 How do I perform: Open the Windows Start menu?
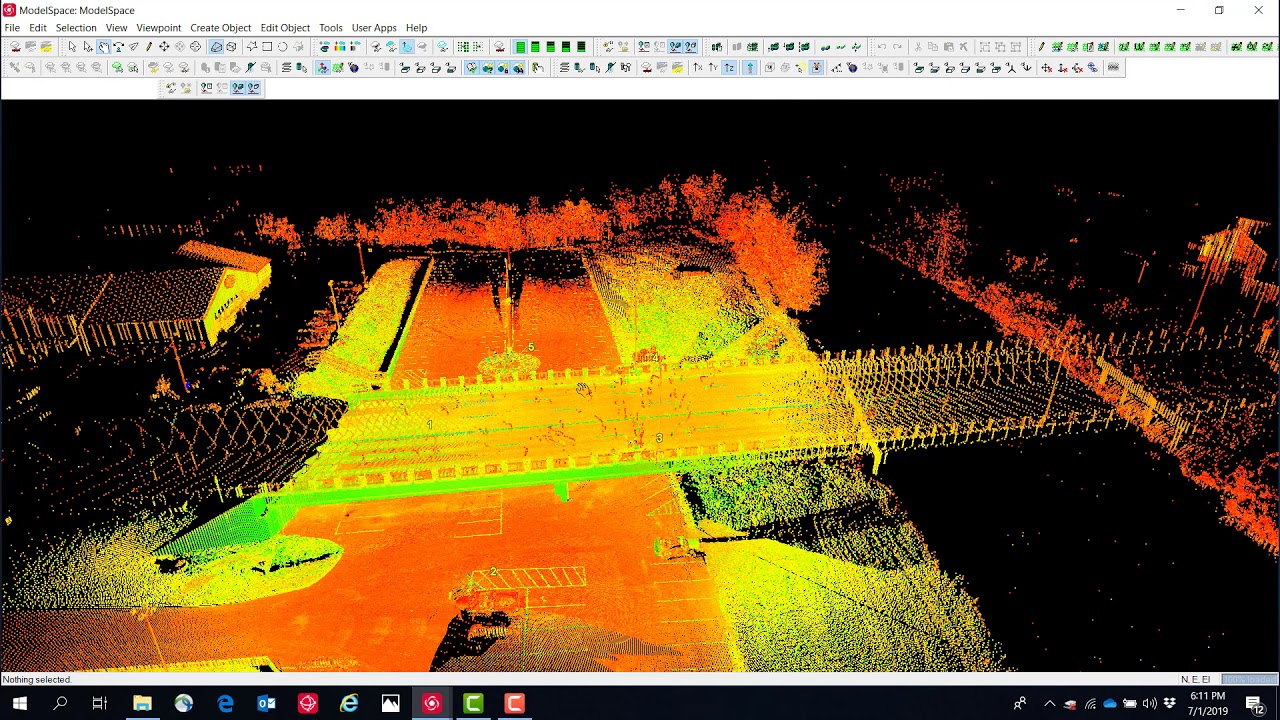20,704
